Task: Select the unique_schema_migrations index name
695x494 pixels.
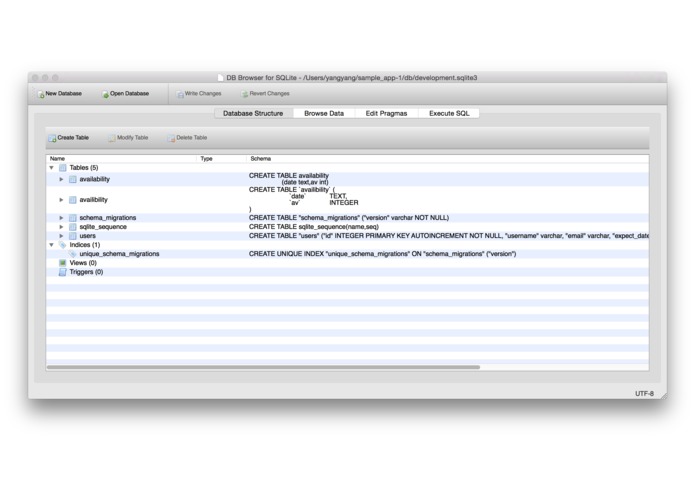Action: point(119,254)
